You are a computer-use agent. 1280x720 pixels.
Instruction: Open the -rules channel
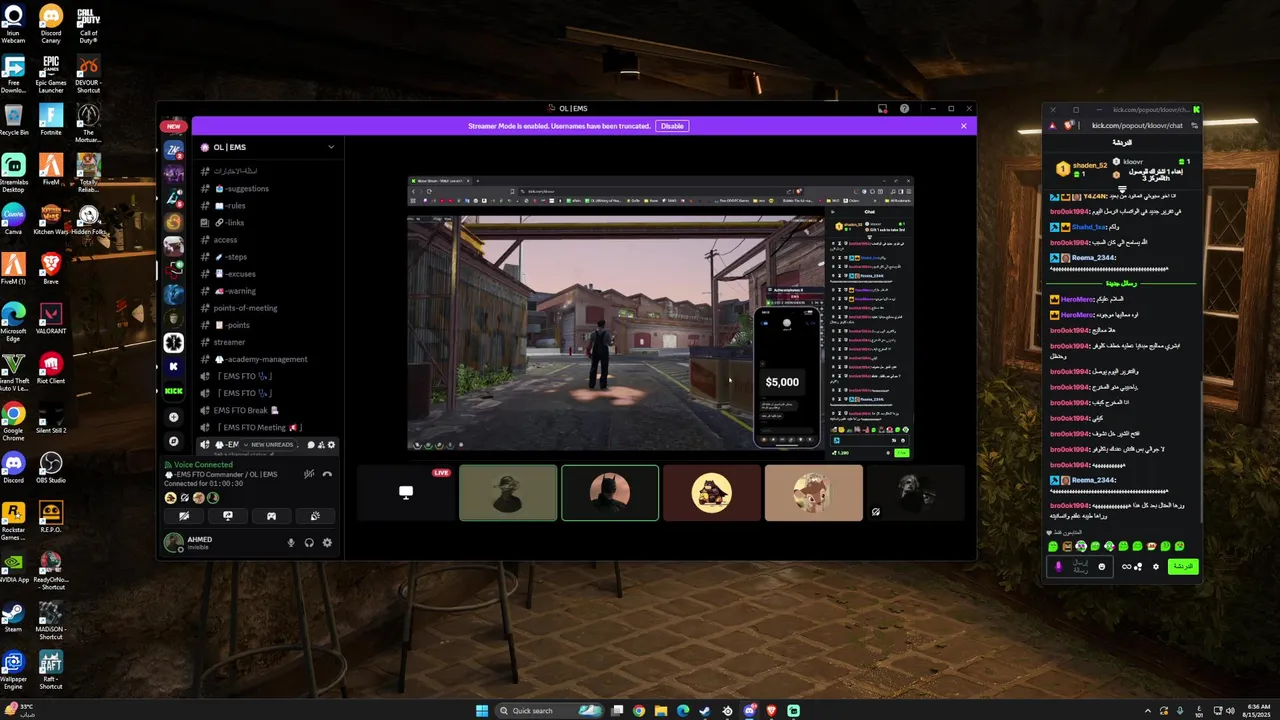click(x=268, y=205)
